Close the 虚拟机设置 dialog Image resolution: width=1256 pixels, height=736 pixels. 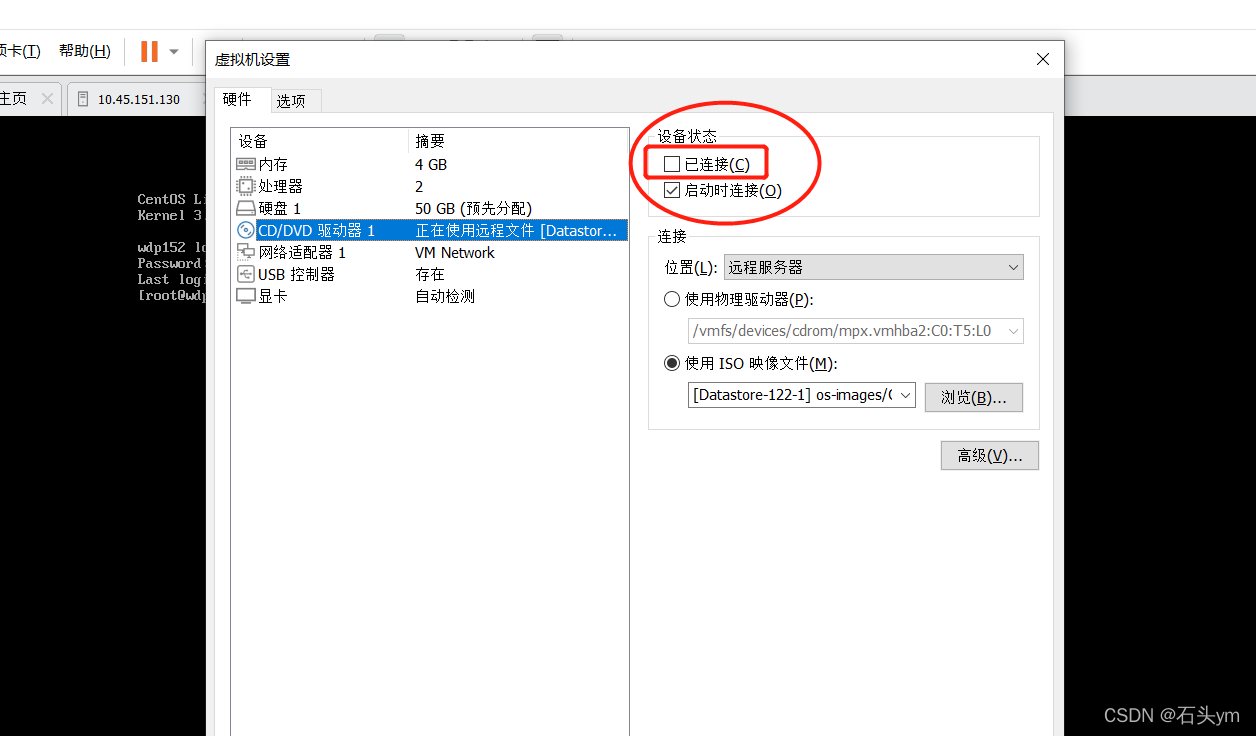(x=1043, y=59)
